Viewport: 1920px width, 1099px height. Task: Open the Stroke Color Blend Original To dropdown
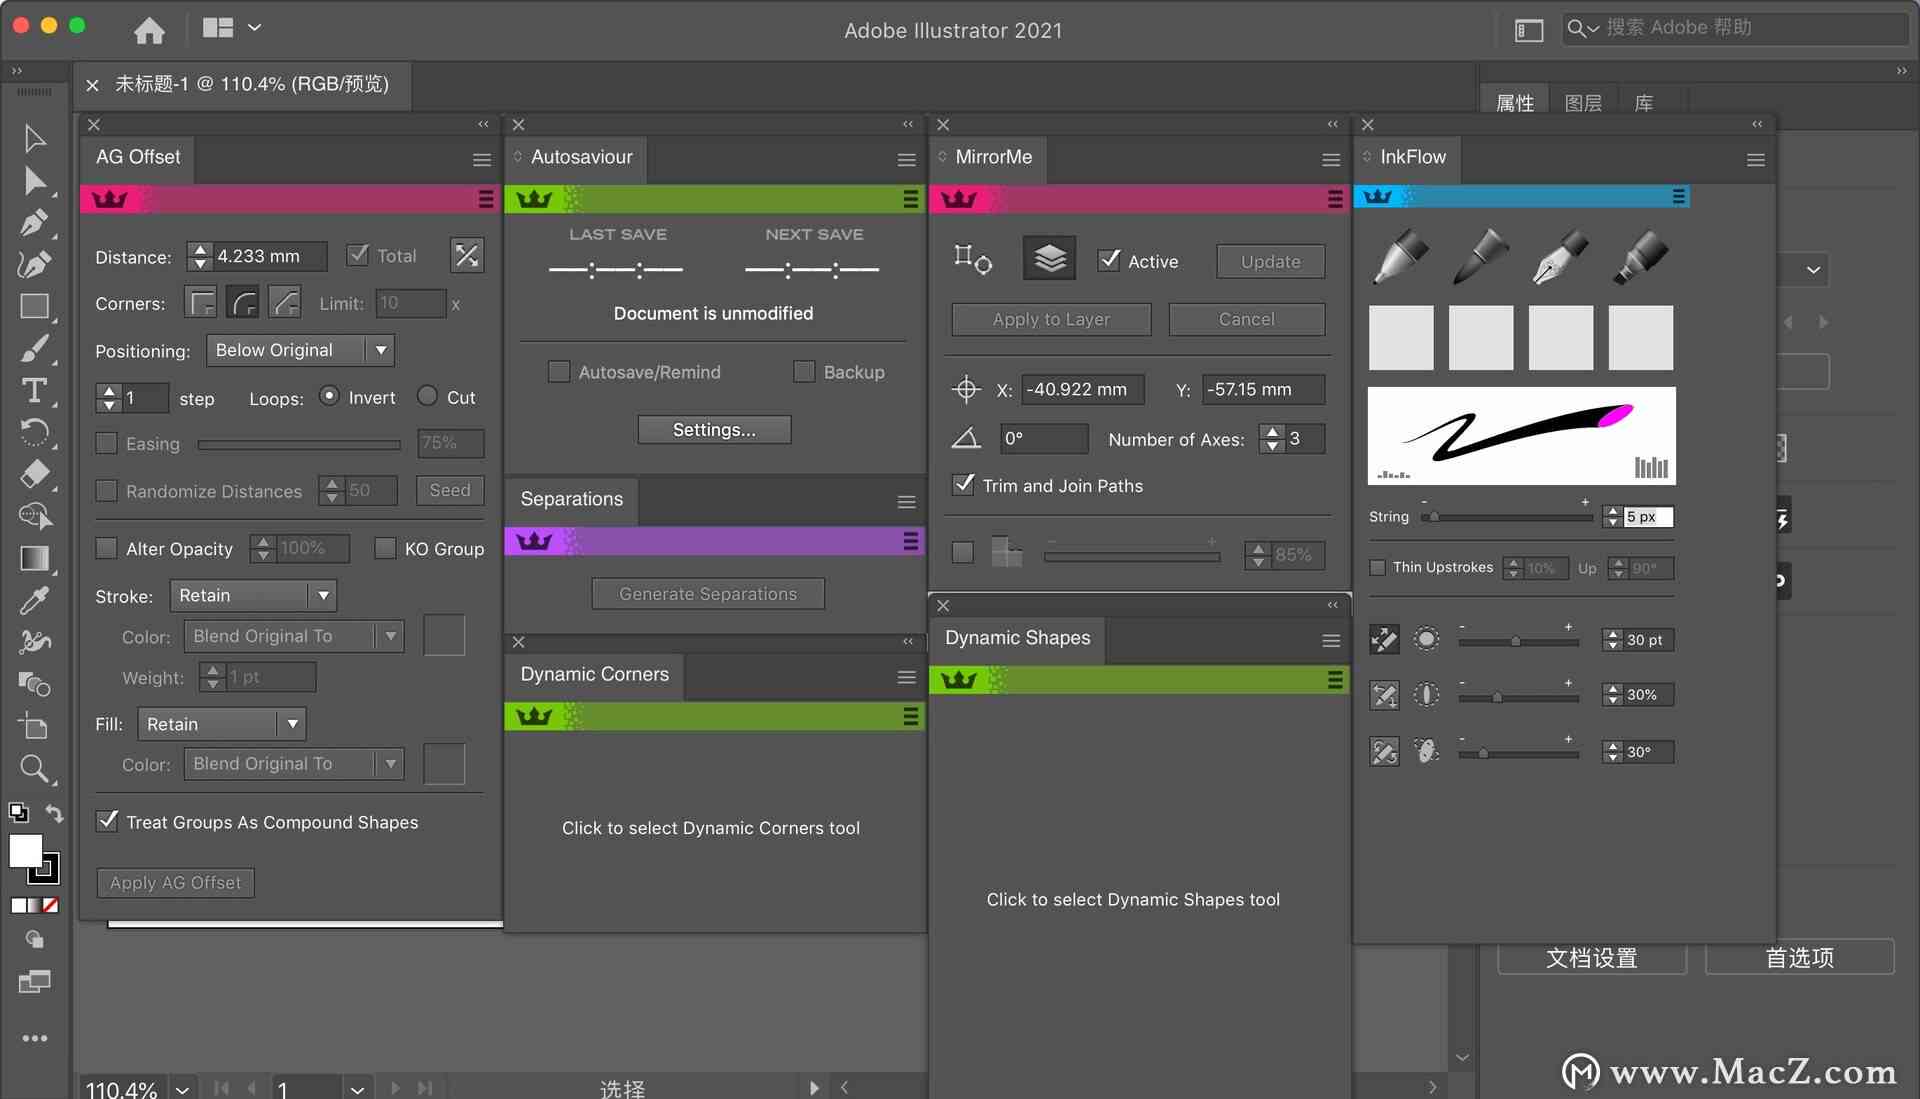294,636
